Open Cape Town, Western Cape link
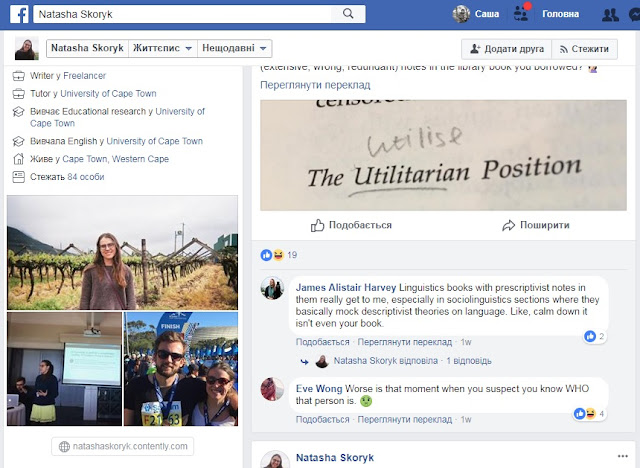 [116, 159]
